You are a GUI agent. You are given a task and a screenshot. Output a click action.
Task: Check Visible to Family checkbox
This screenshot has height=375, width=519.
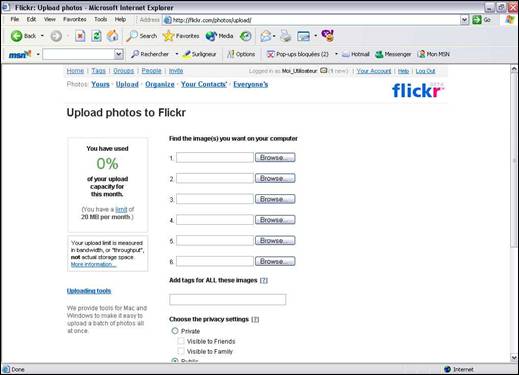click(181, 351)
